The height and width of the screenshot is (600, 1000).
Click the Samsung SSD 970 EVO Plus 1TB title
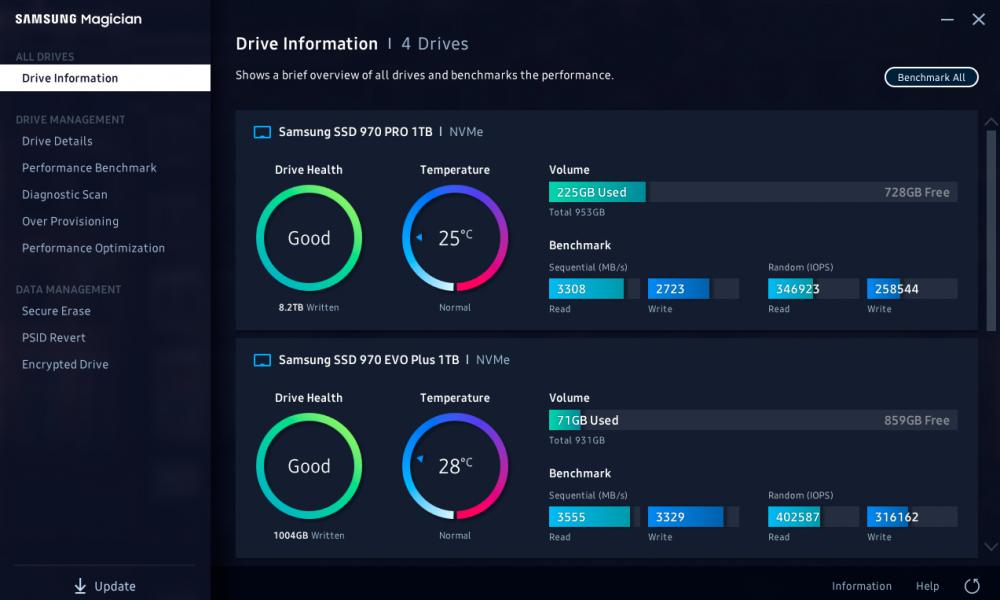coord(369,360)
